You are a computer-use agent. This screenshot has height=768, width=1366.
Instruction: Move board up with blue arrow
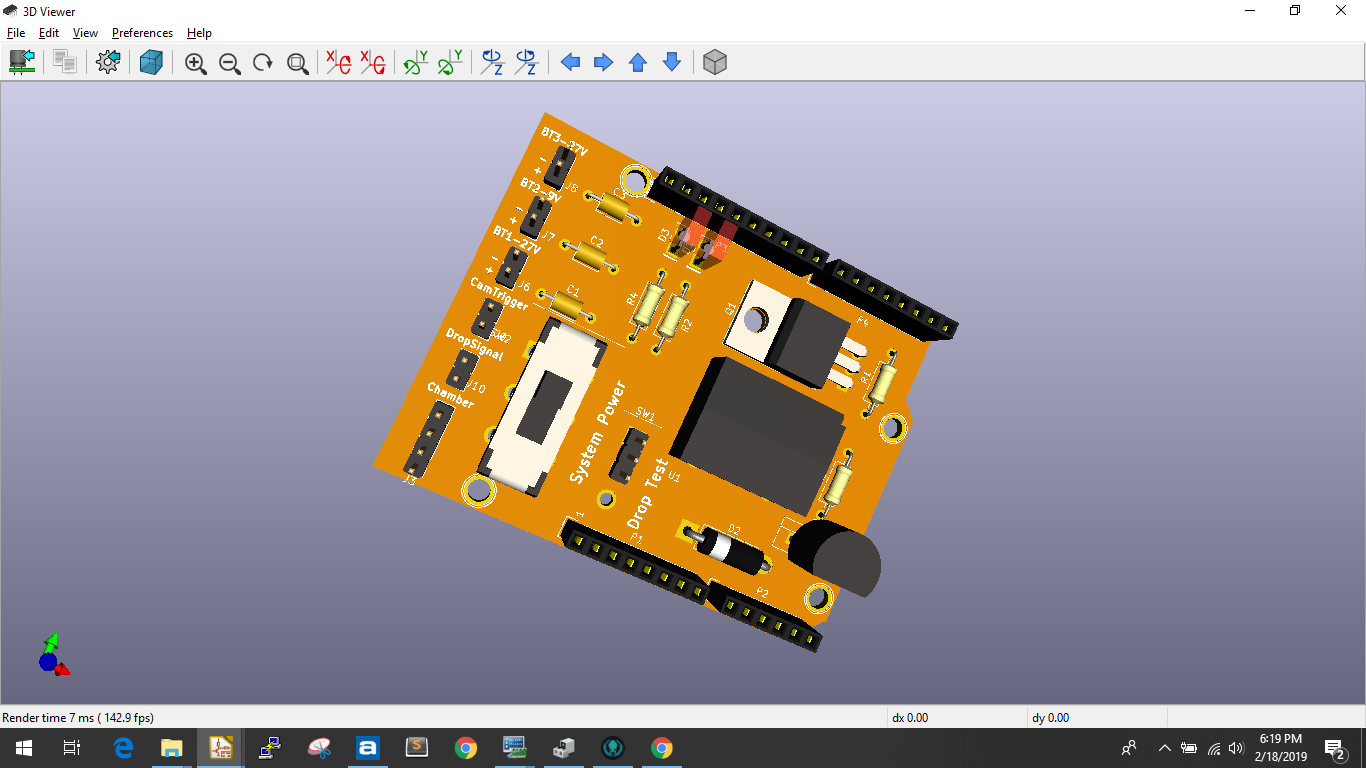click(x=638, y=62)
